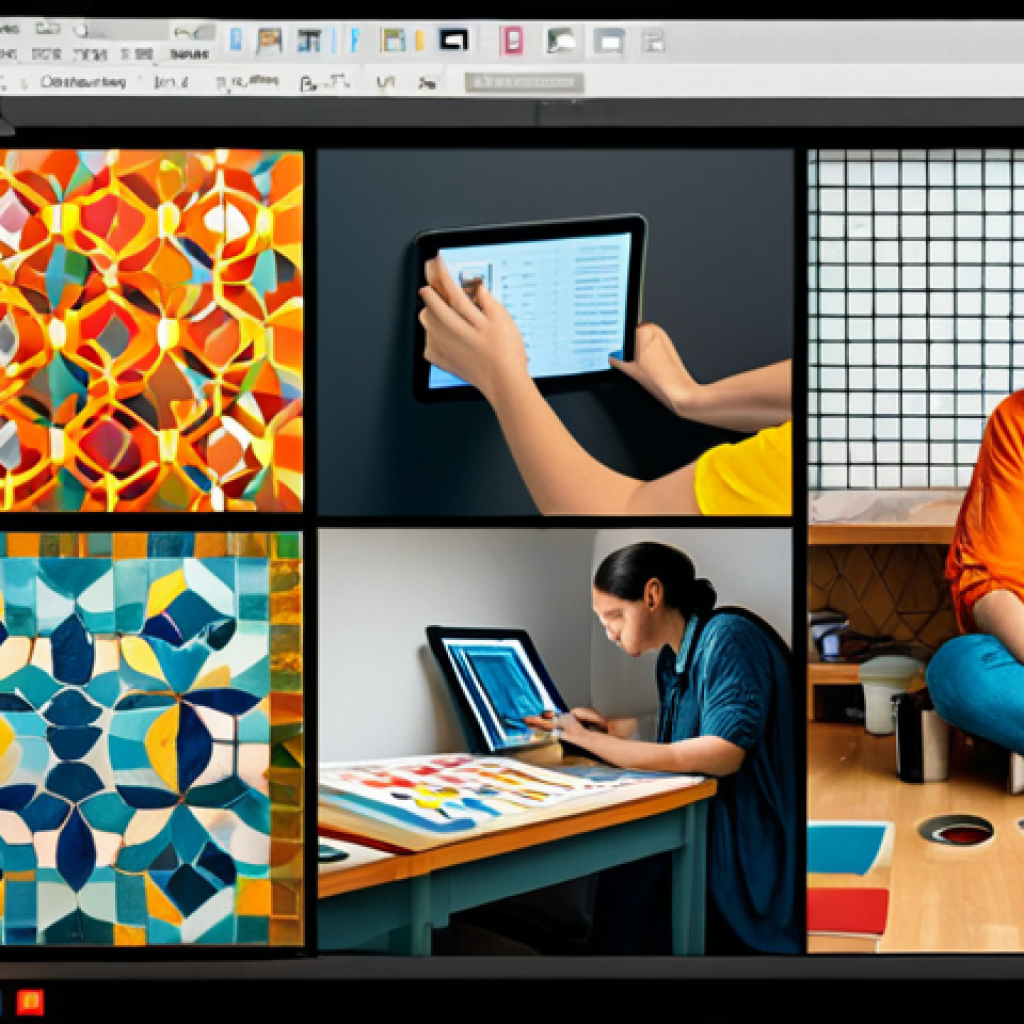Click the screenshot capture toolbar icon
1024x1024 pixels.
coord(608,42)
